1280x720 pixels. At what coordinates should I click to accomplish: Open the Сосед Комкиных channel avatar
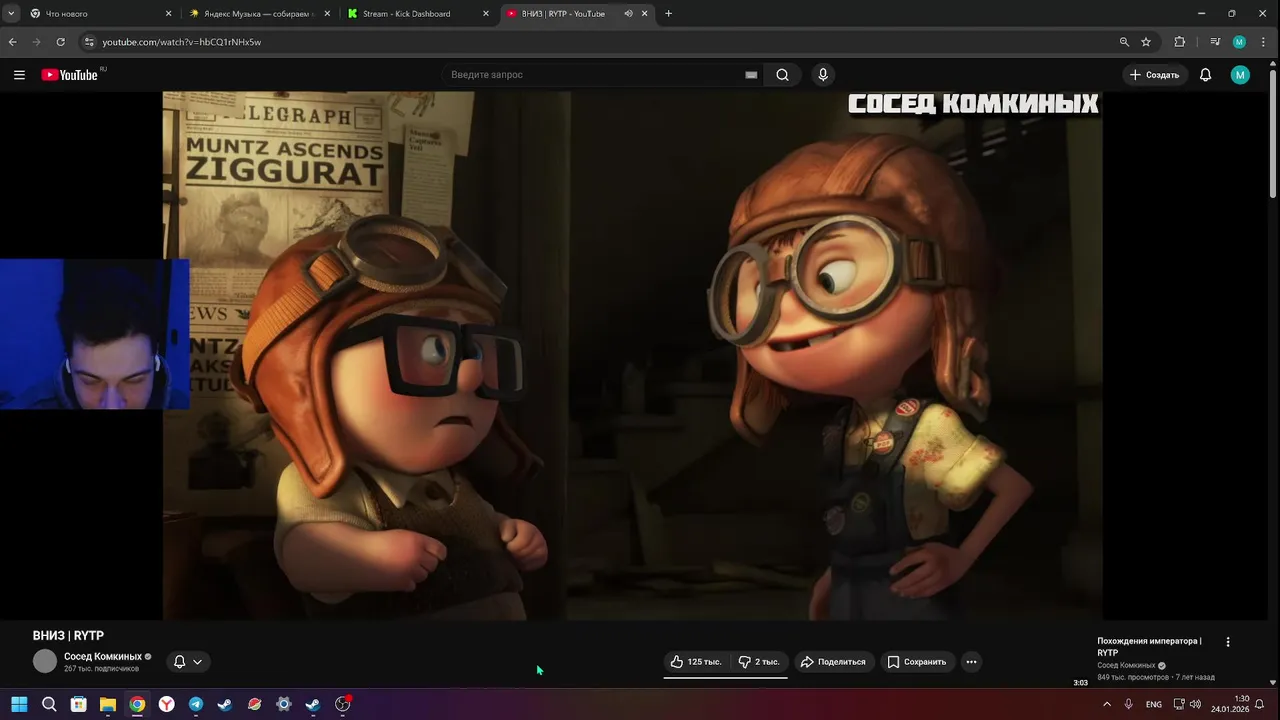(45, 661)
